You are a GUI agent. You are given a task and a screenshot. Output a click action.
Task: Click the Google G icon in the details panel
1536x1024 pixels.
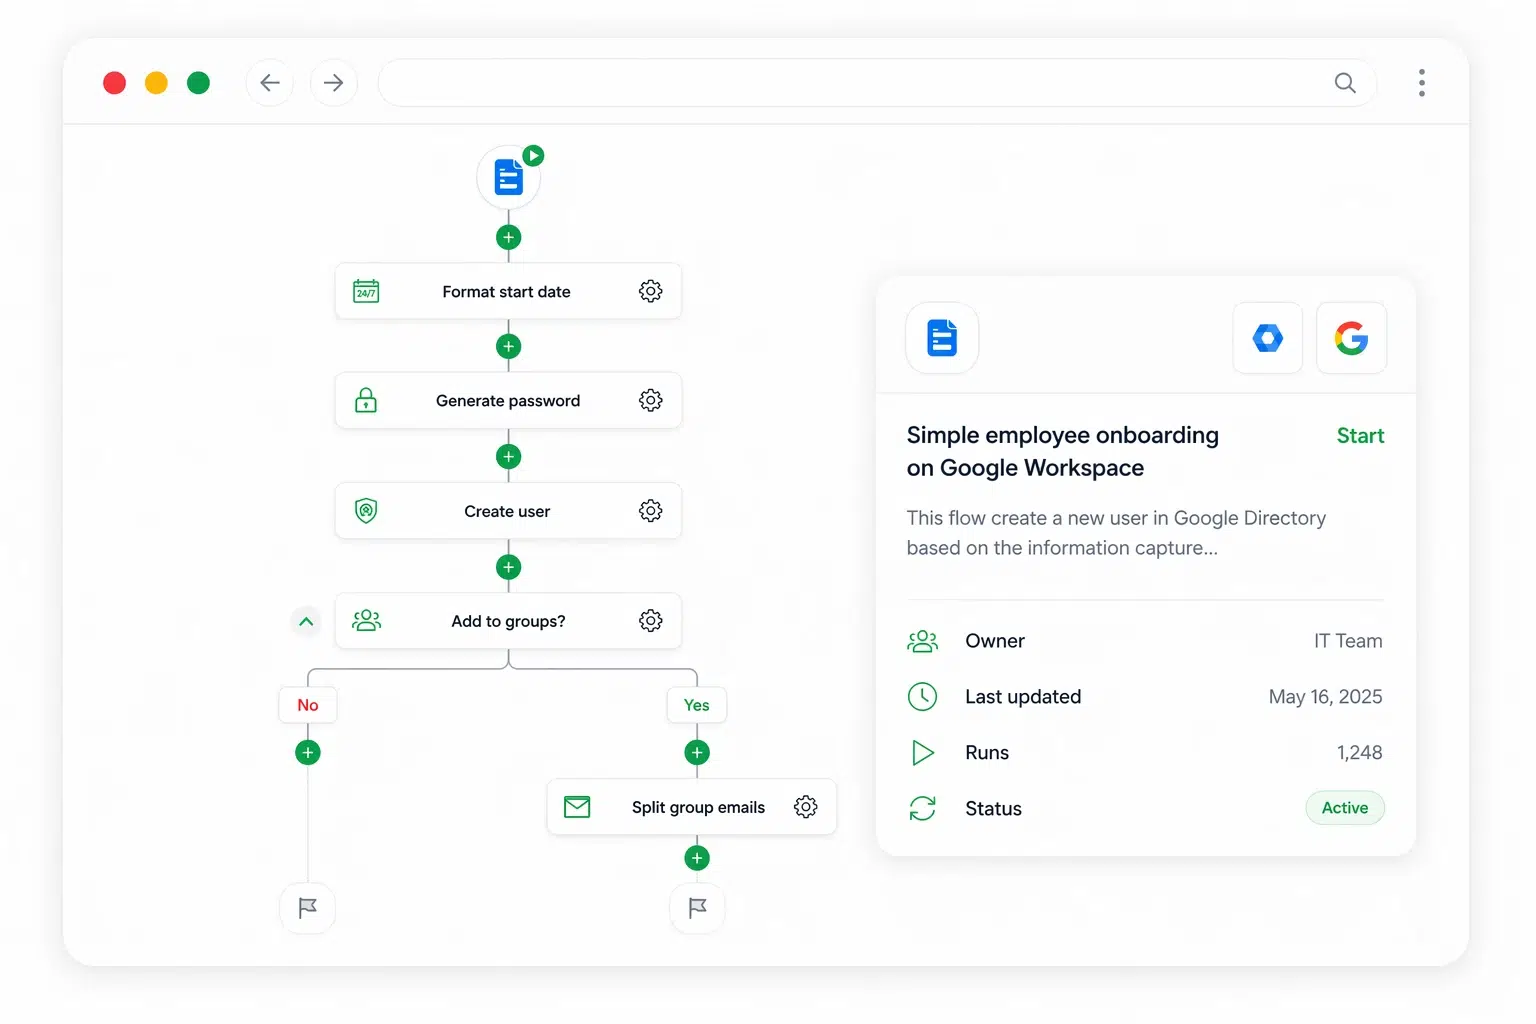tap(1351, 338)
